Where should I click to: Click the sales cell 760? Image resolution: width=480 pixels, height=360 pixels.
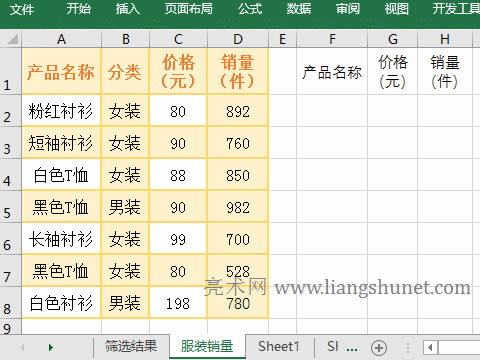click(x=238, y=142)
